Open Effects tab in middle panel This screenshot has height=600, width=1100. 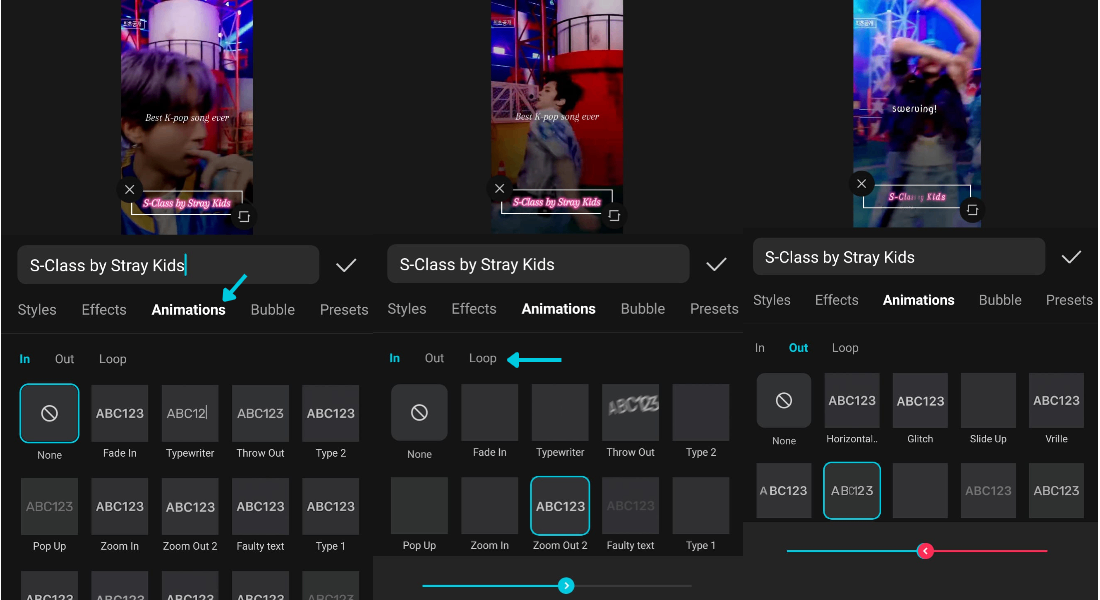[x=474, y=309]
